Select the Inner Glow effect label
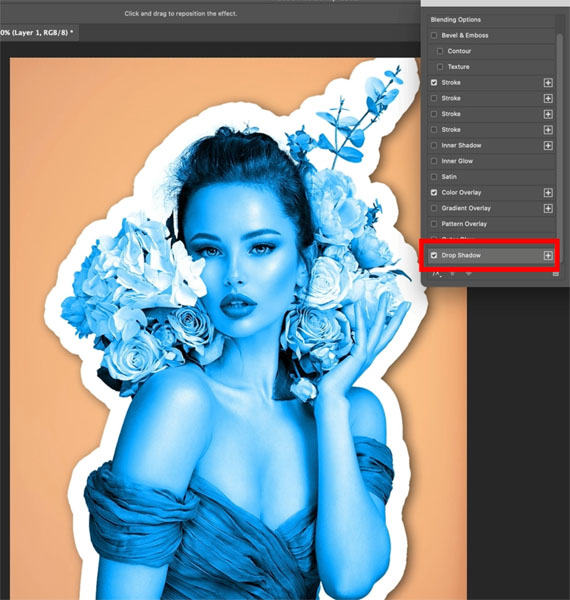570x600 pixels. pos(457,161)
